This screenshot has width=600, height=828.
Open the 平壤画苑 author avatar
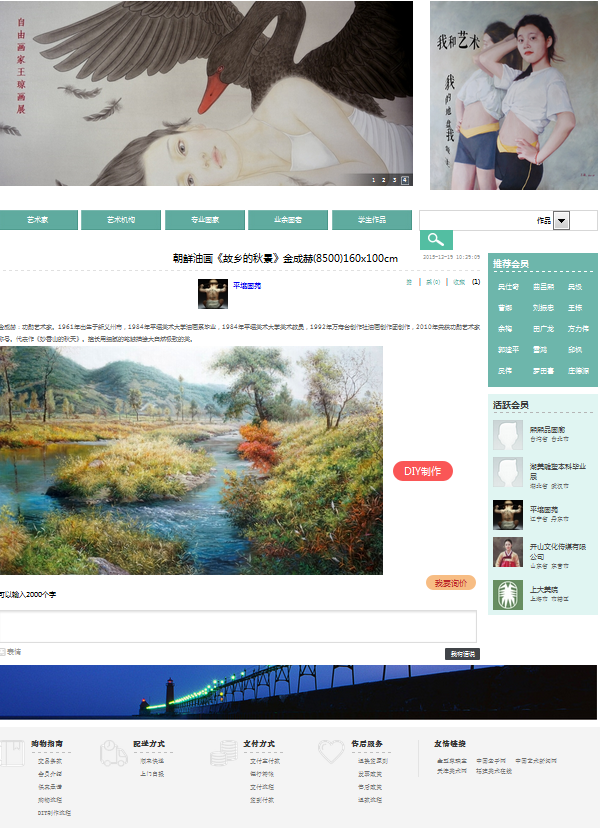coord(213,294)
